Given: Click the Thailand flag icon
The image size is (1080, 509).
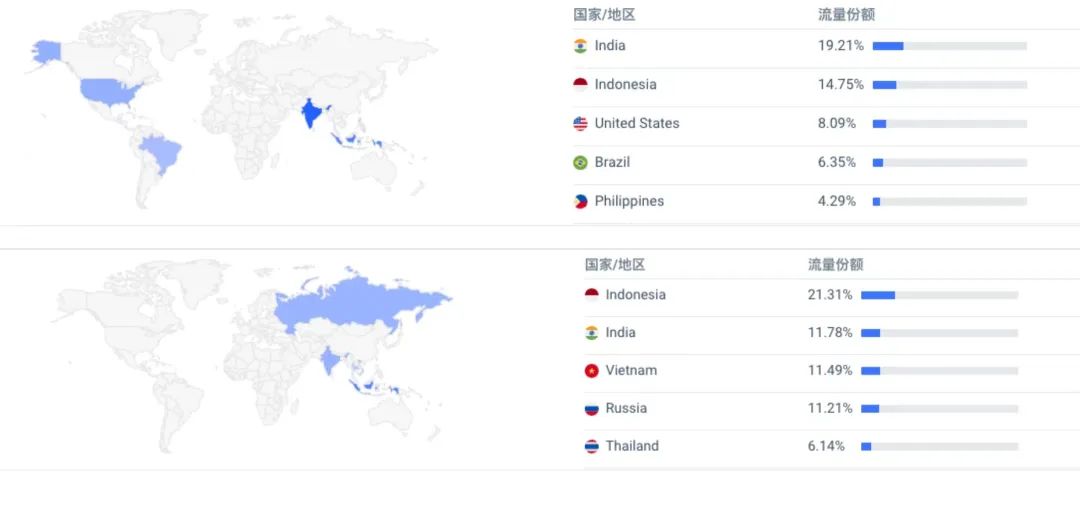Looking at the screenshot, I should (x=591, y=446).
